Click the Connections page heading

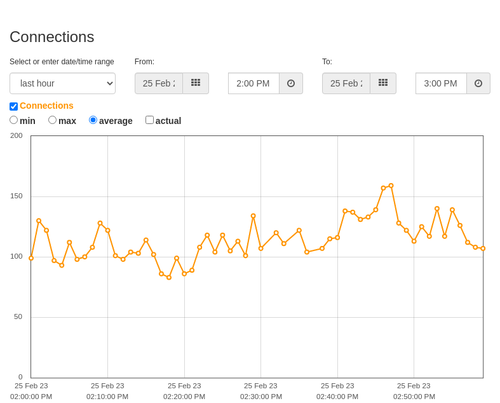tap(52, 37)
